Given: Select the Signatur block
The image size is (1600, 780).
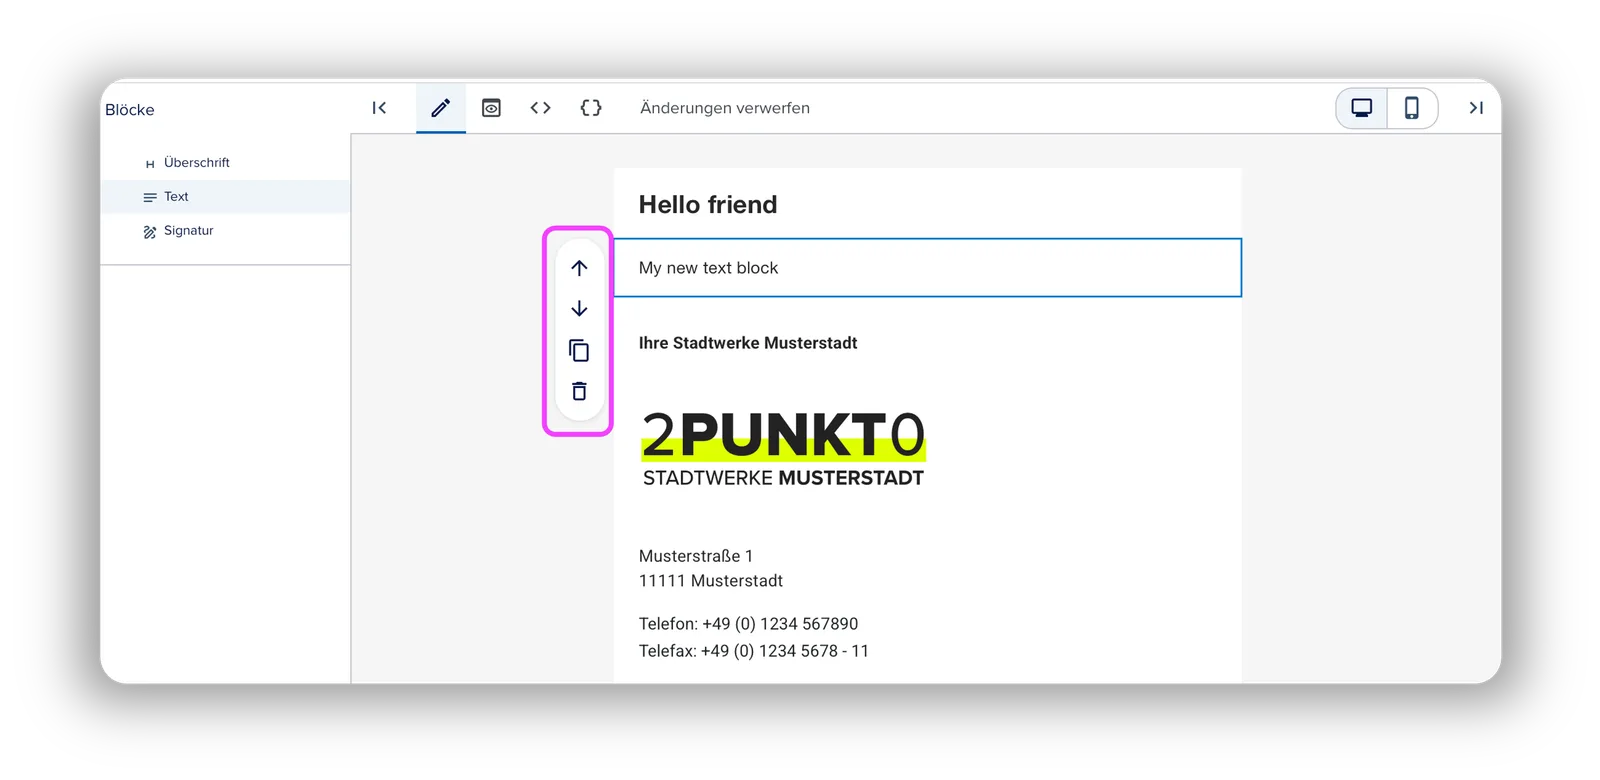Looking at the screenshot, I should tap(225, 231).
